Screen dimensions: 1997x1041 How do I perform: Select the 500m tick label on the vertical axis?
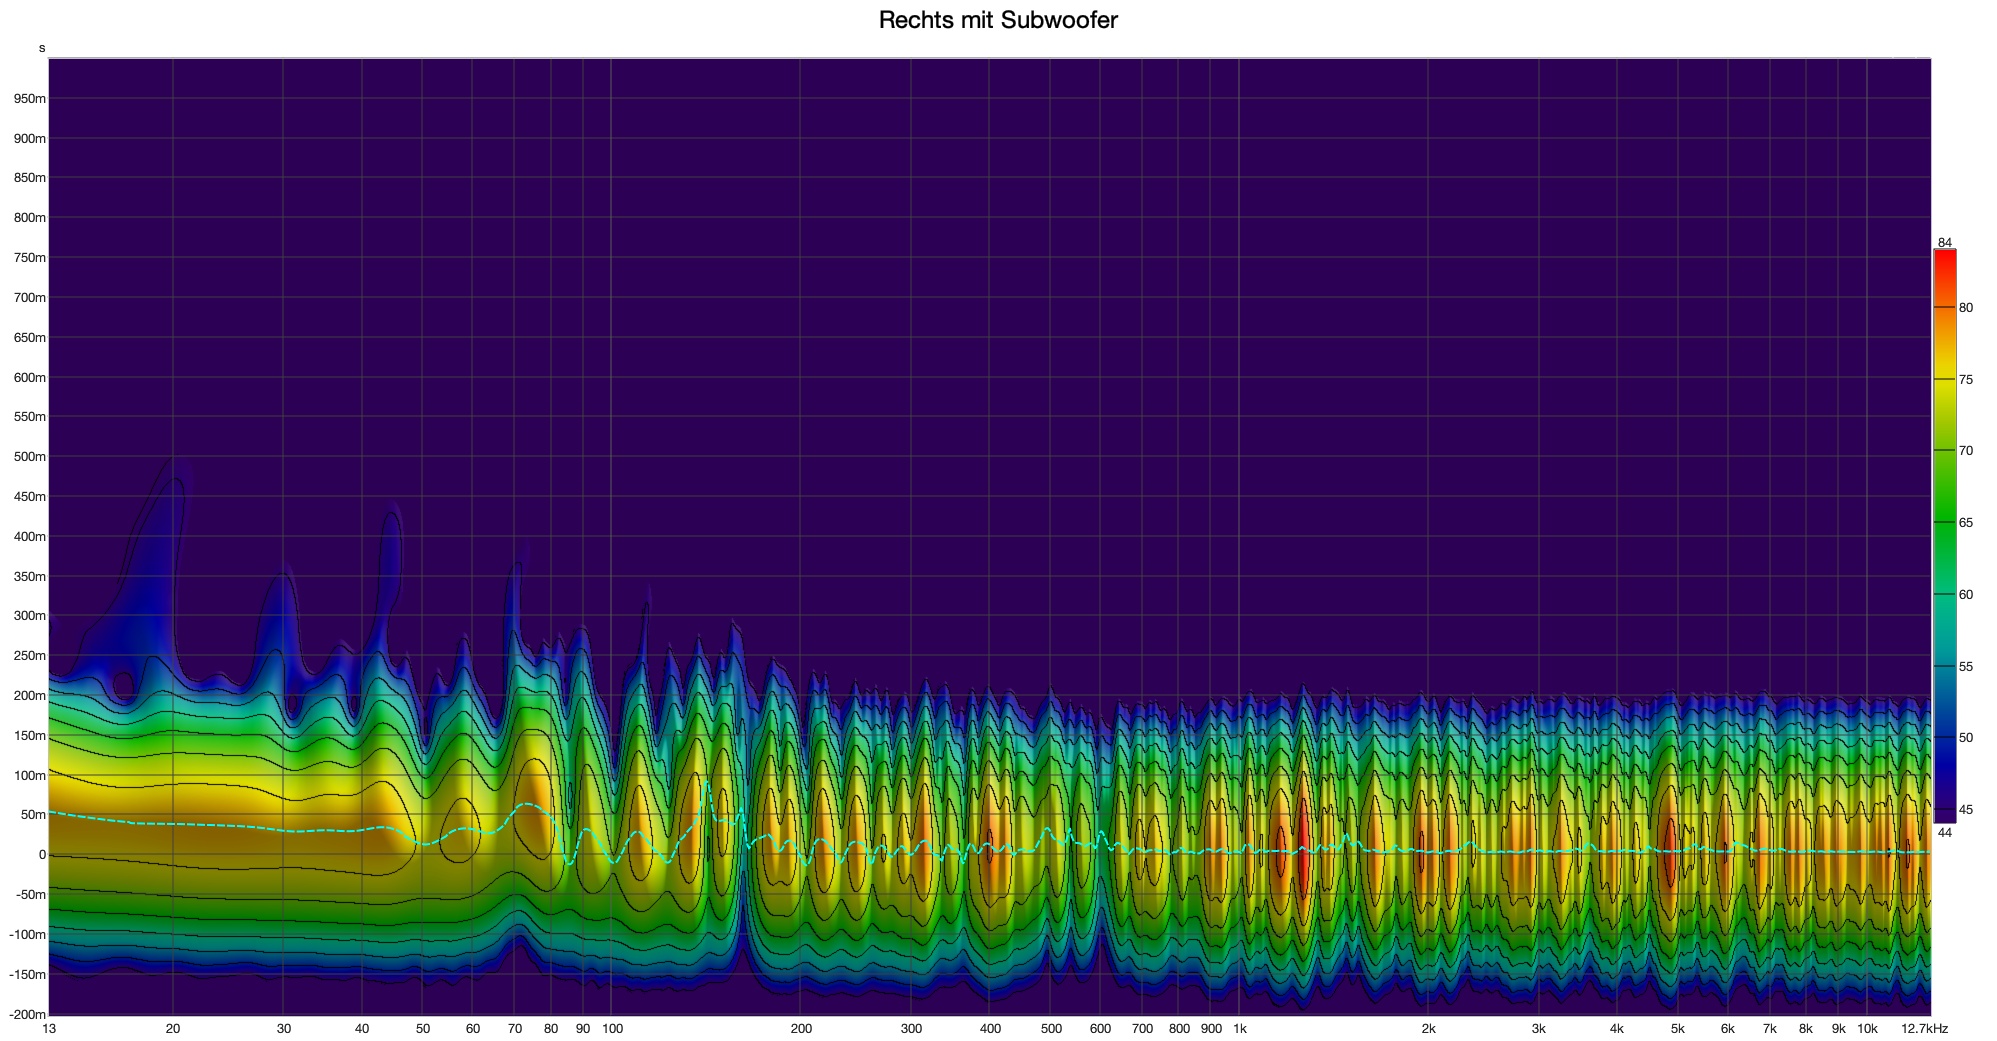coord(29,457)
